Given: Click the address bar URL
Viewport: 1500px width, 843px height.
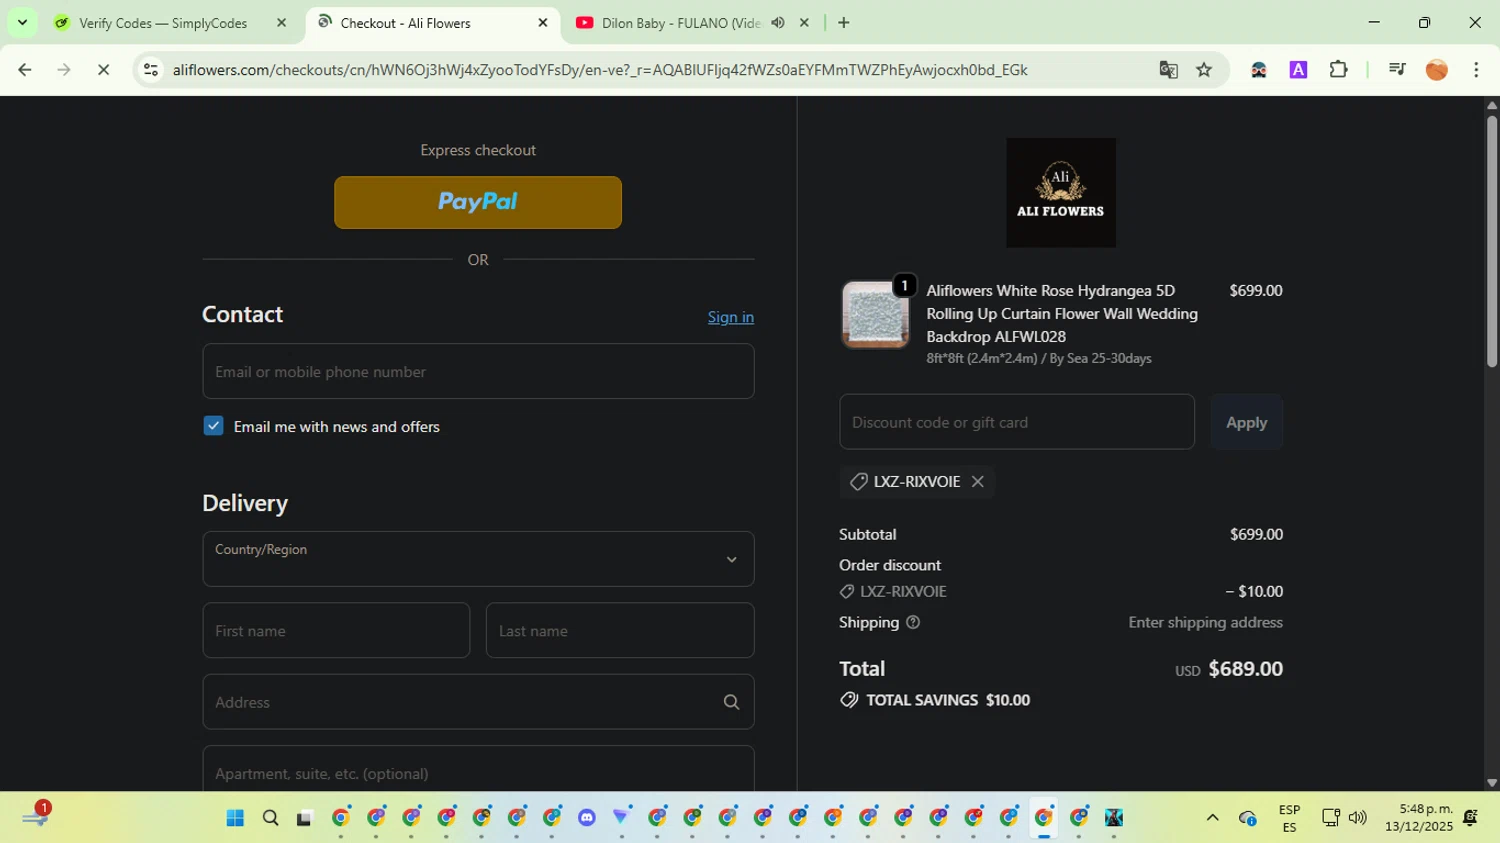Looking at the screenshot, I should pos(600,70).
